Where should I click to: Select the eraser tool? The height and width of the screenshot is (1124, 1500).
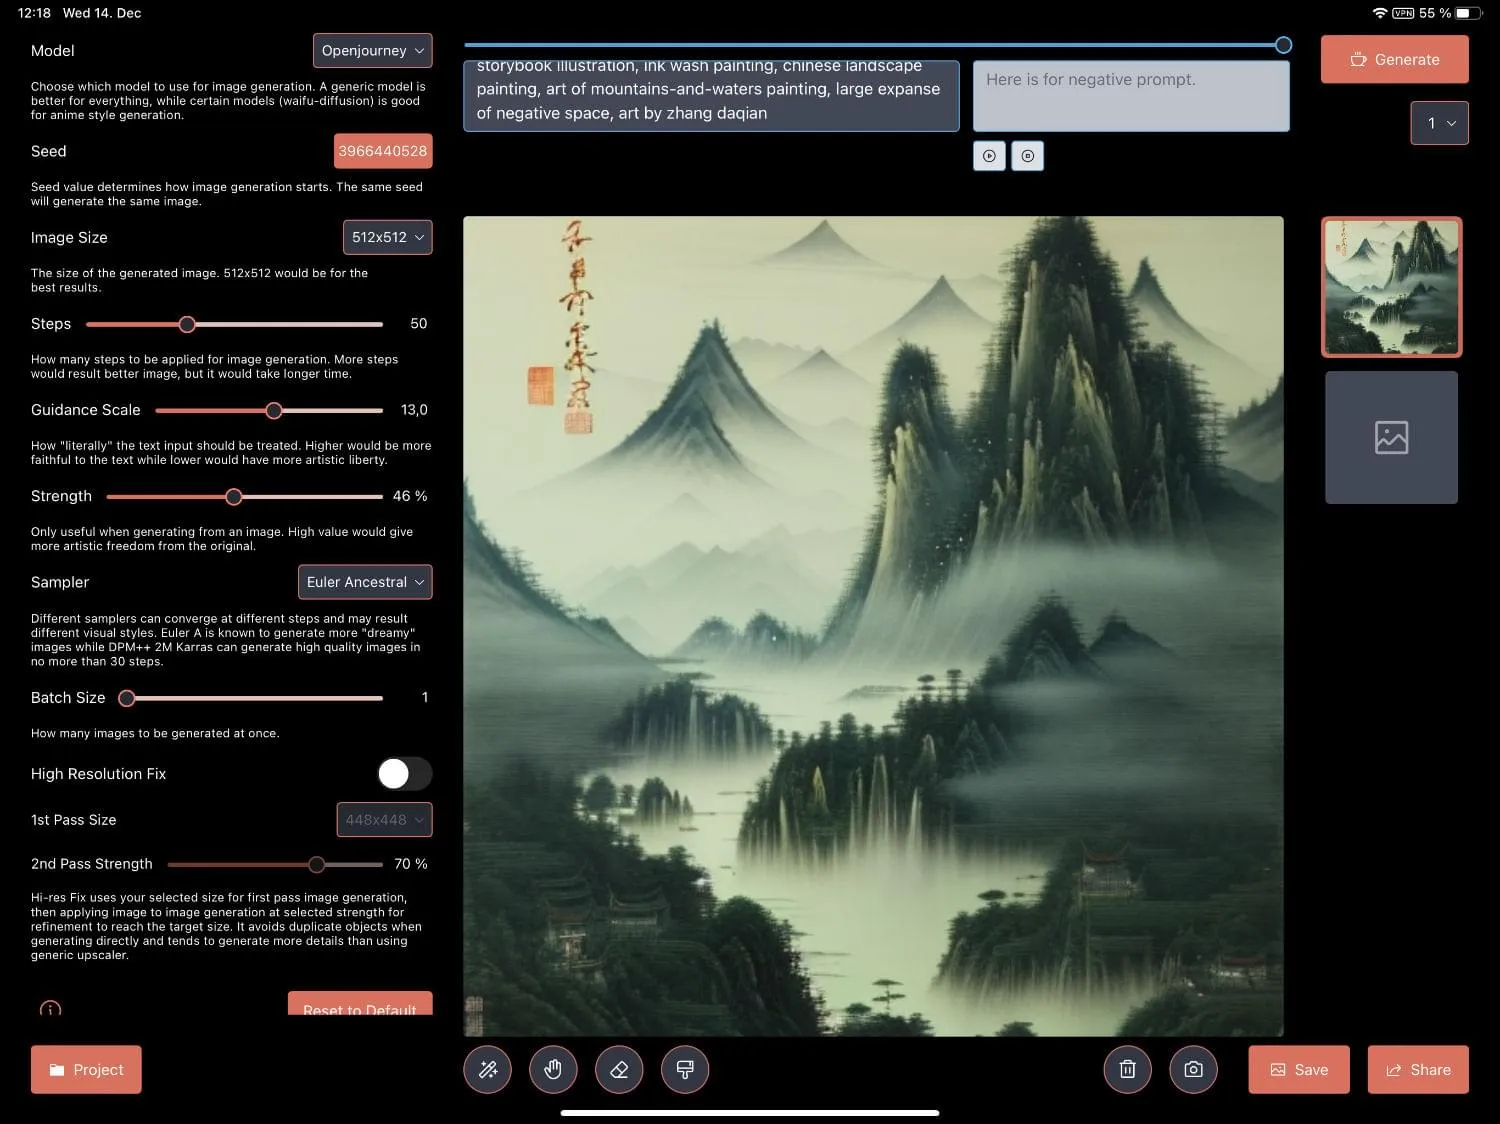click(619, 1070)
